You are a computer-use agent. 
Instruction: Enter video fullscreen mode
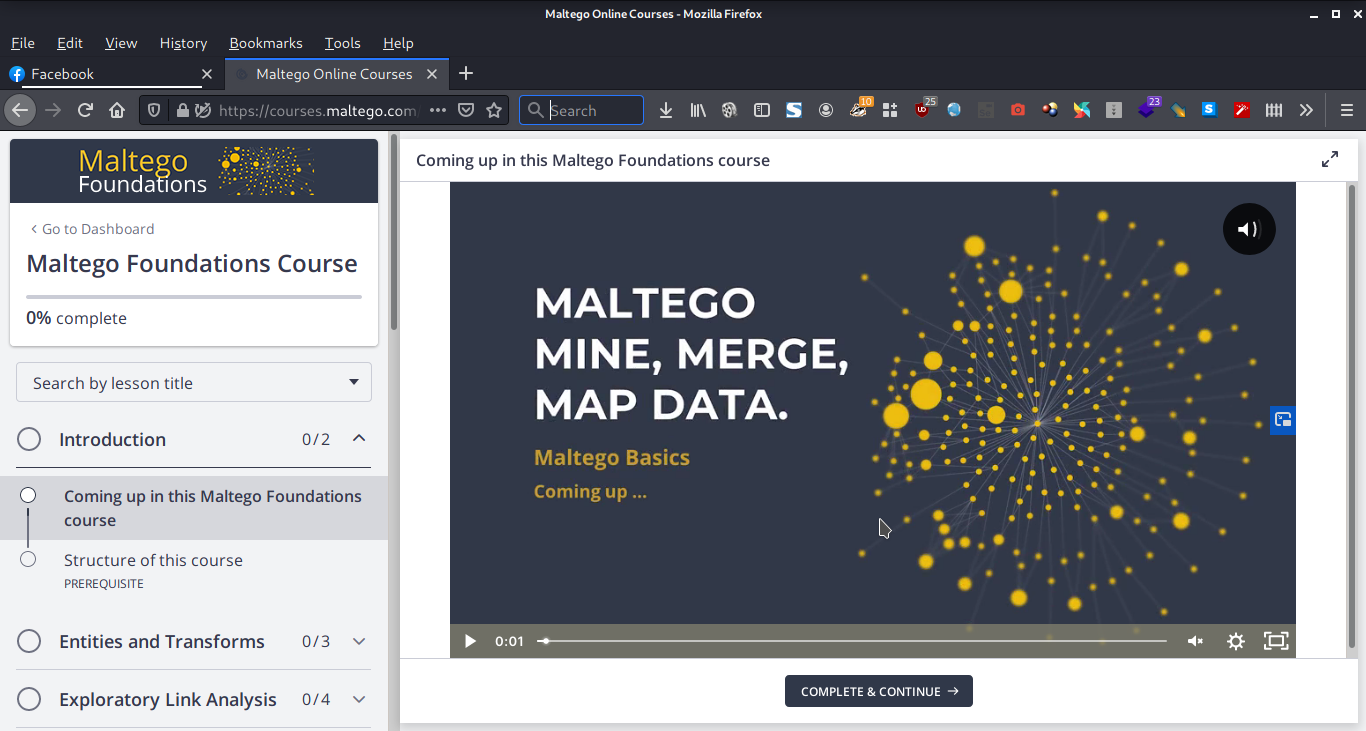(x=1276, y=641)
